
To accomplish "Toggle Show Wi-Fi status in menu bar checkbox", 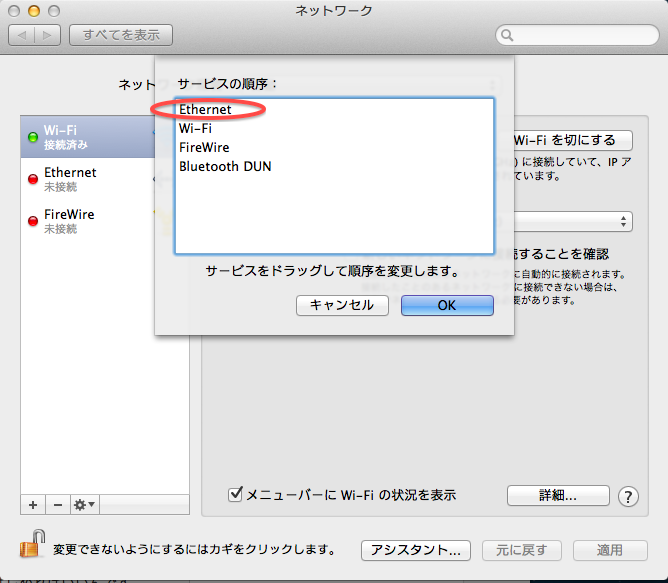I will [x=235, y=494].
